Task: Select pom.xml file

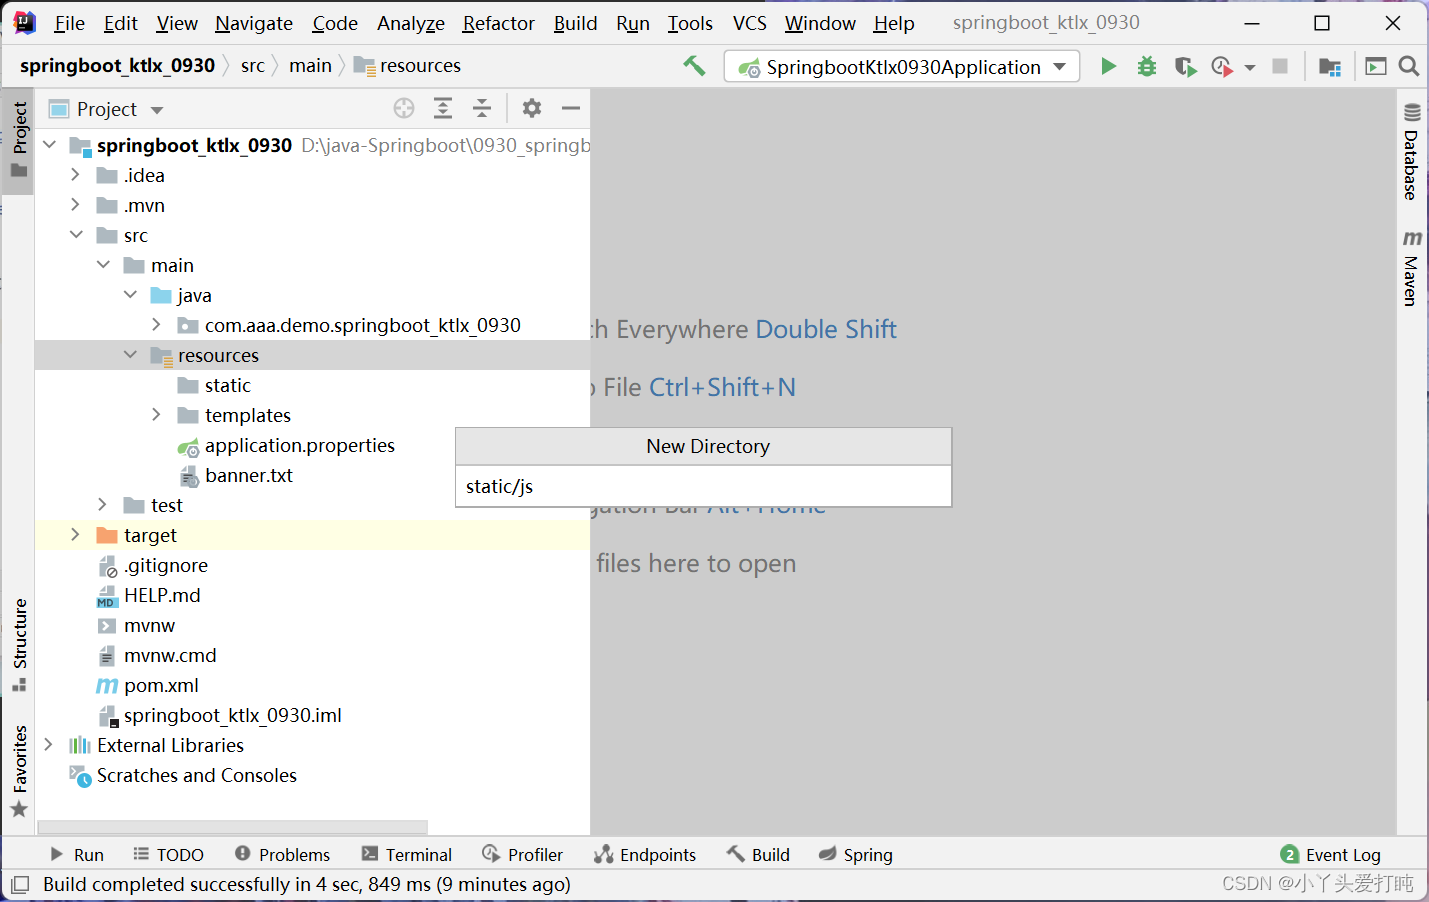Action: 161,685
